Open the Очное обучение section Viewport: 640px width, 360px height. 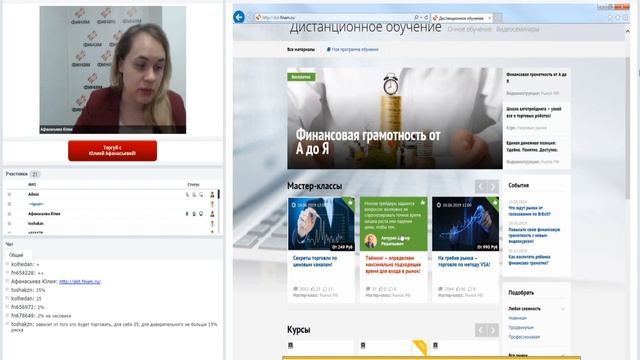[x=469, y=29]
